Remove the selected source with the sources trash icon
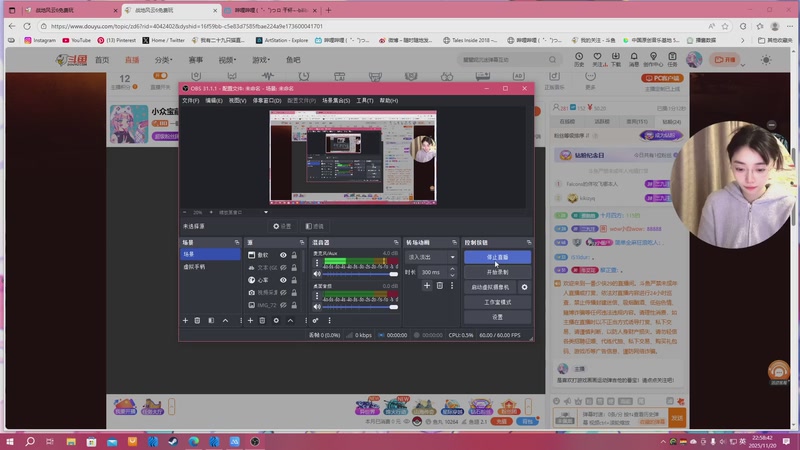Viewport: 800px width, 450px height. 262,320
